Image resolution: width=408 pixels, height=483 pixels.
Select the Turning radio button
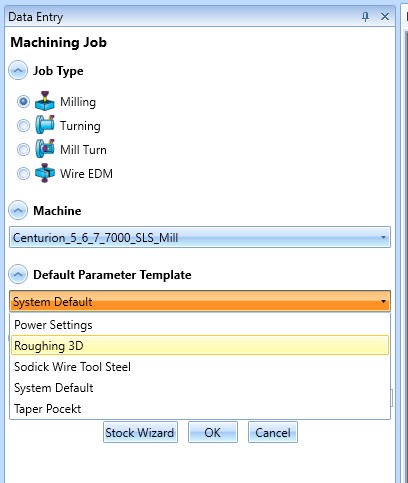[x=23, y=126]
